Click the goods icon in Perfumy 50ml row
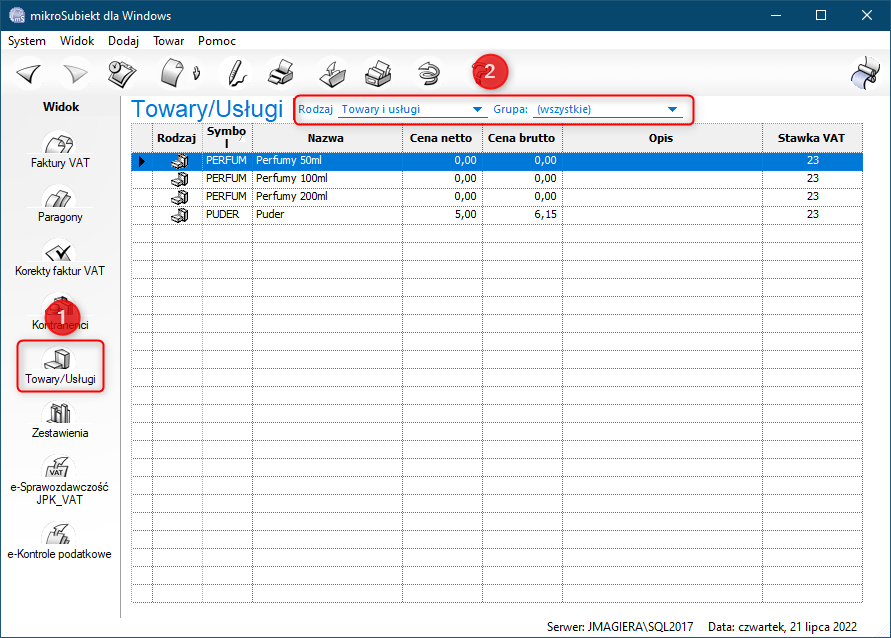The width and height of the screenshot is (891, 638). tap(180, 161)
